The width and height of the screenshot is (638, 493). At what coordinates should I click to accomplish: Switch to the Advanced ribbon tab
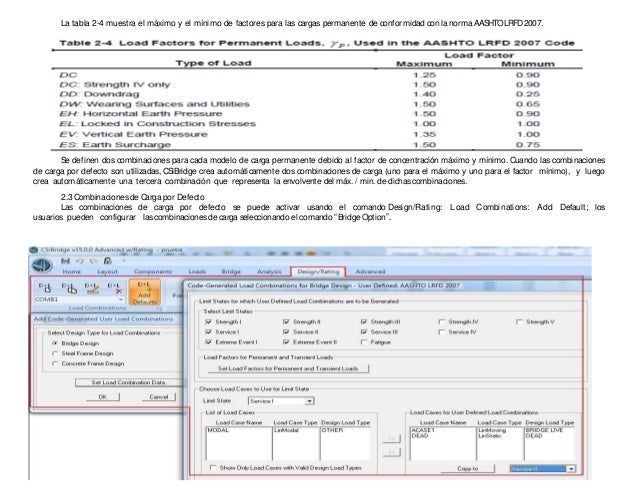(x=370, y=271)
